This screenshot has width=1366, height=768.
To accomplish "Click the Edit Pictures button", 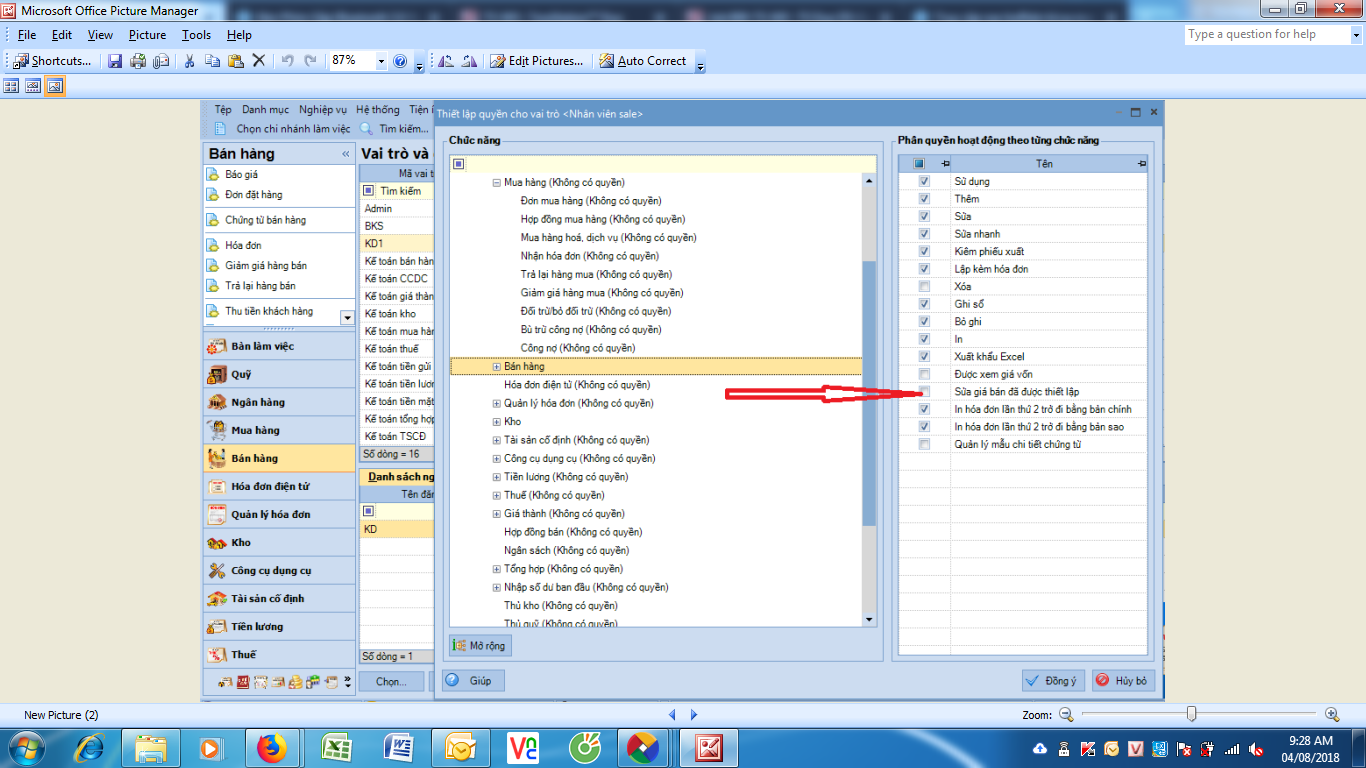I will (537, 61).
